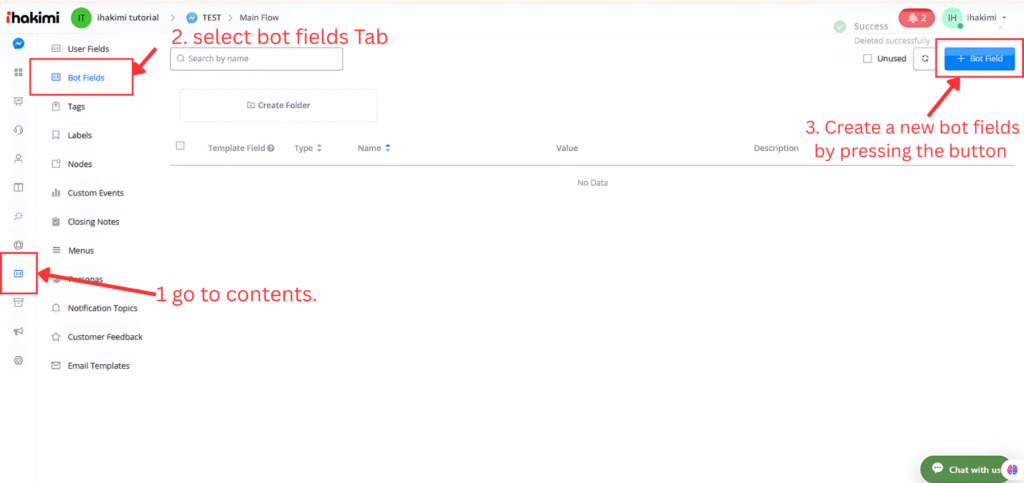The image size is (1024, 483).
Task: Open the megaphone broadcast icon
Action: pos(18,331)
